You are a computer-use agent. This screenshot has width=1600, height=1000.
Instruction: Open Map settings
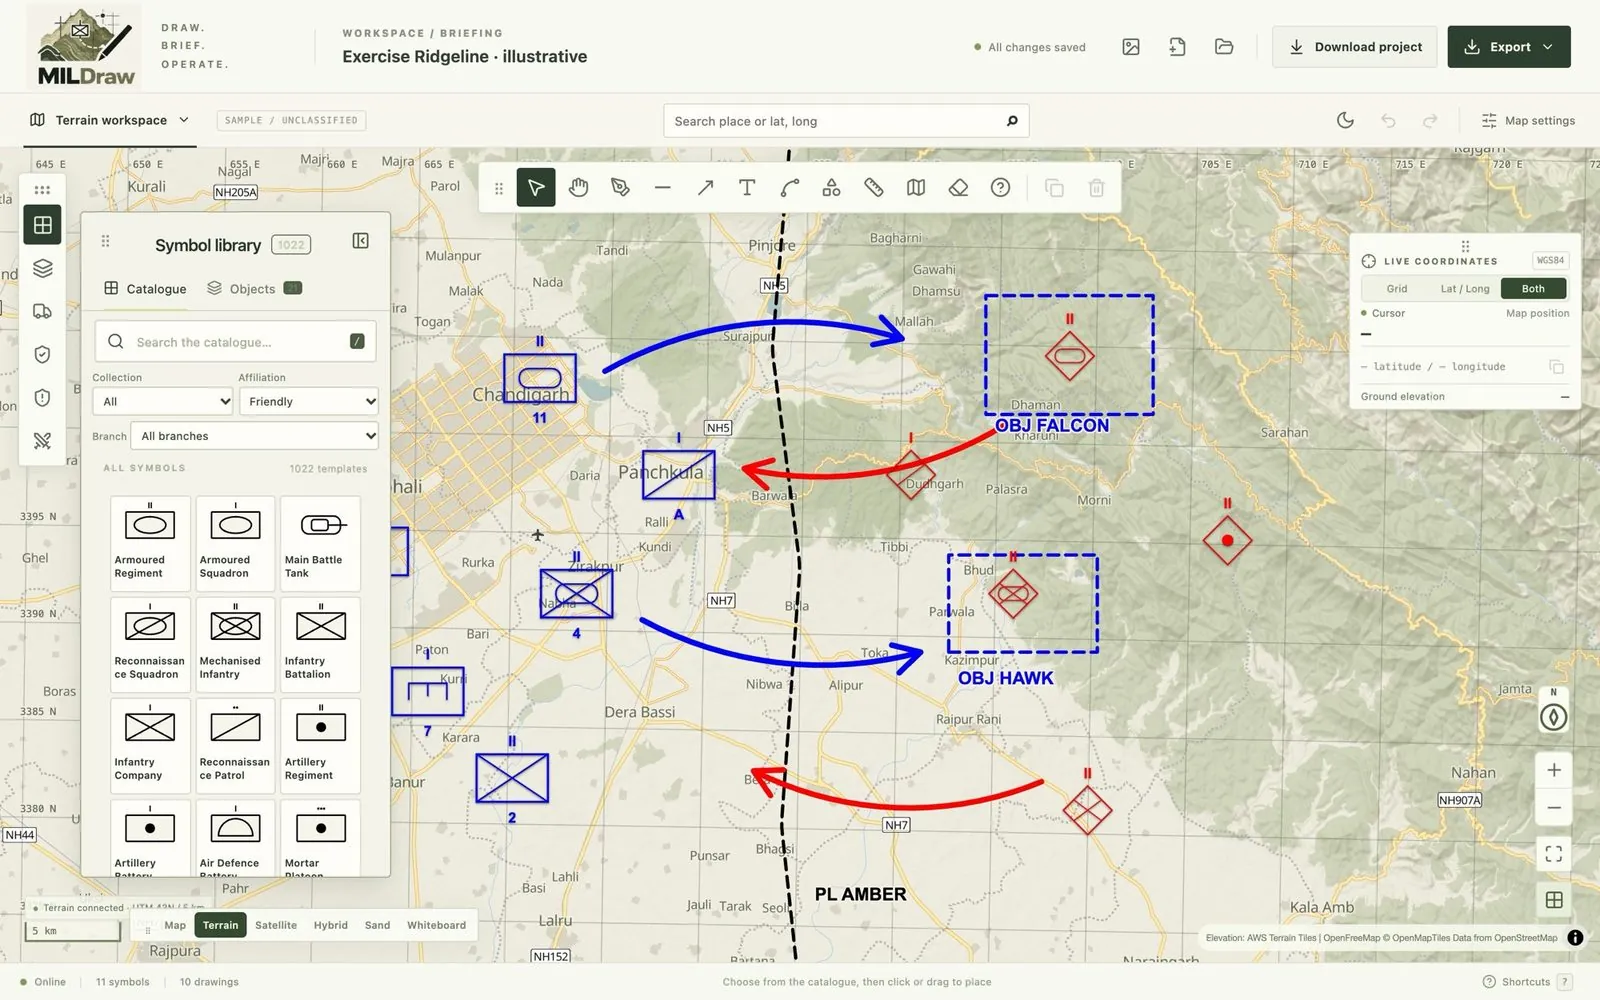tap(1528, 120)
